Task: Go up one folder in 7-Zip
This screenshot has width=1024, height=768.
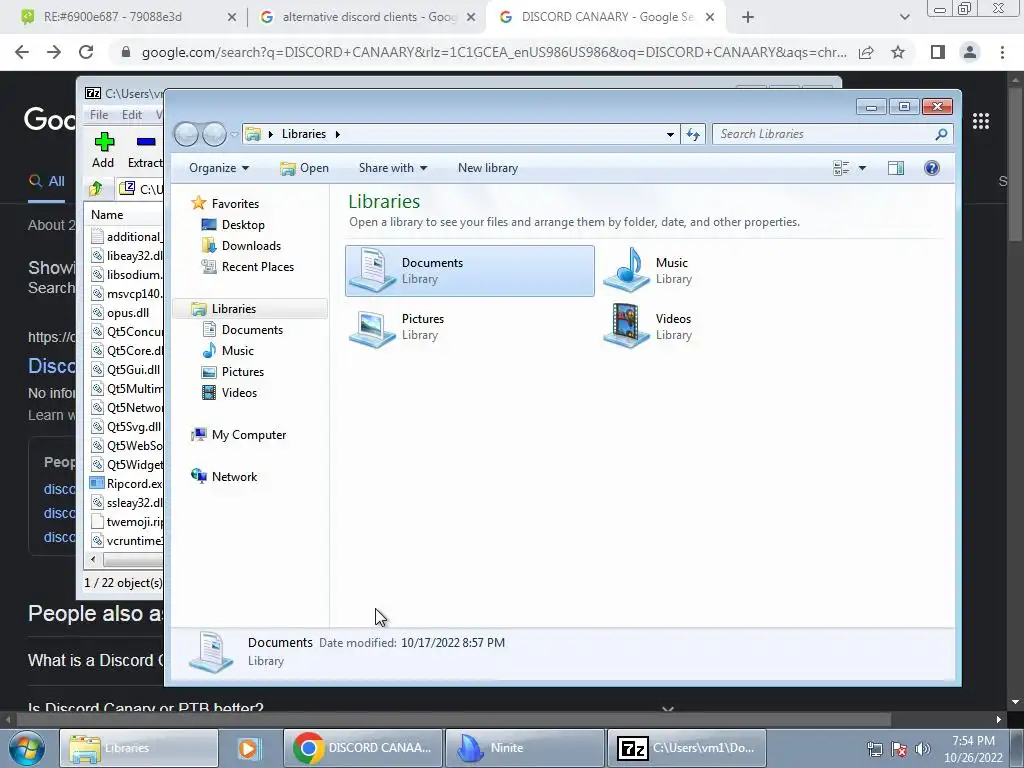Action: coord(96,189)
